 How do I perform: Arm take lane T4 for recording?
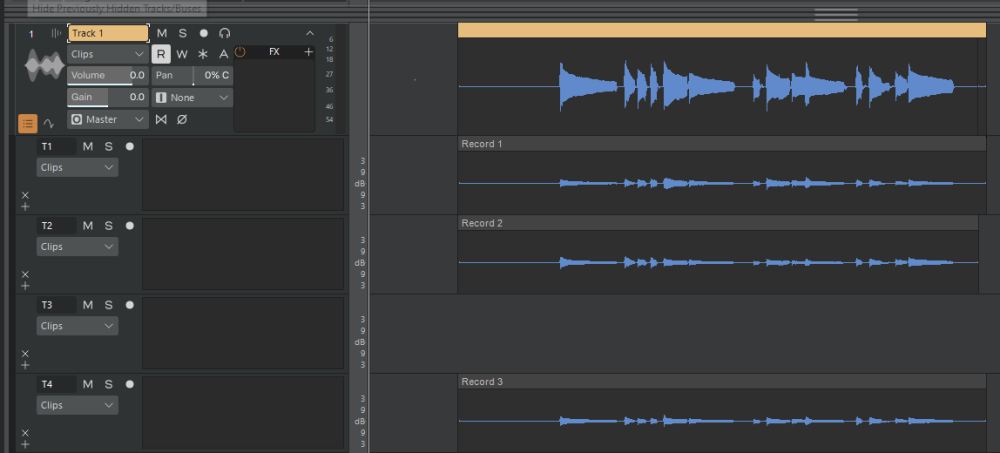[130, 384]
